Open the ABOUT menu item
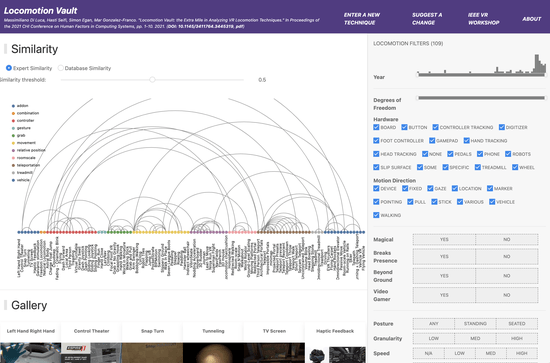Screen dimensions: 550x363 531,19
